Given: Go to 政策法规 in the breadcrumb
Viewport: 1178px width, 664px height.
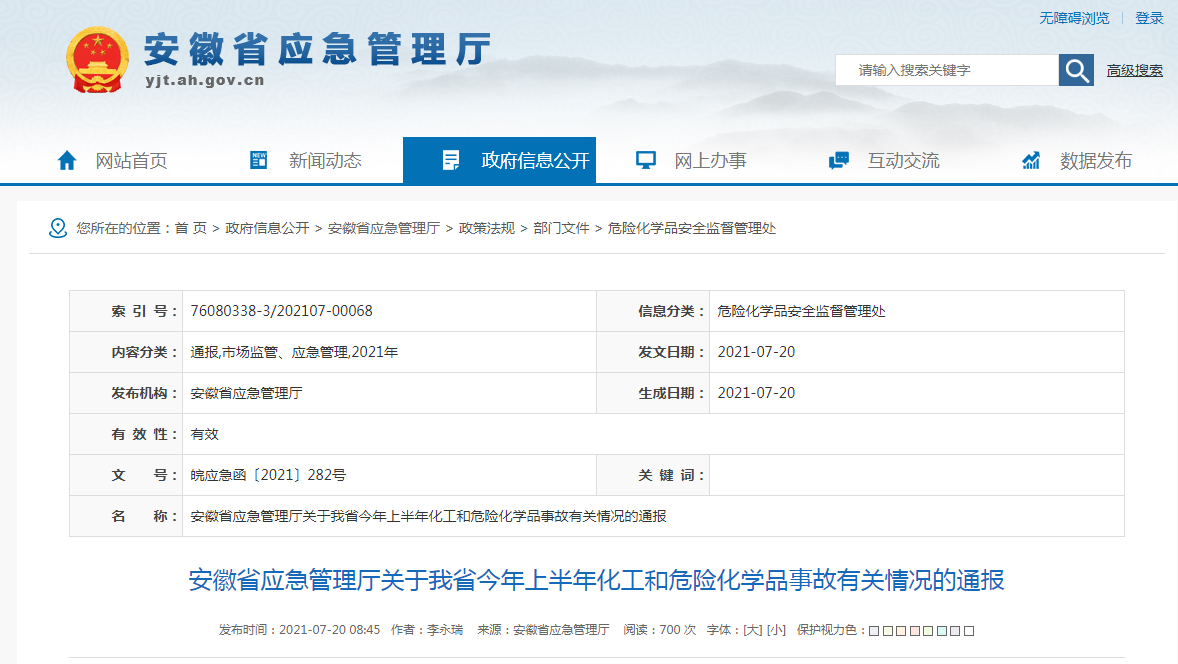Looking at the screenshot, I should click(x=487, y=228).
